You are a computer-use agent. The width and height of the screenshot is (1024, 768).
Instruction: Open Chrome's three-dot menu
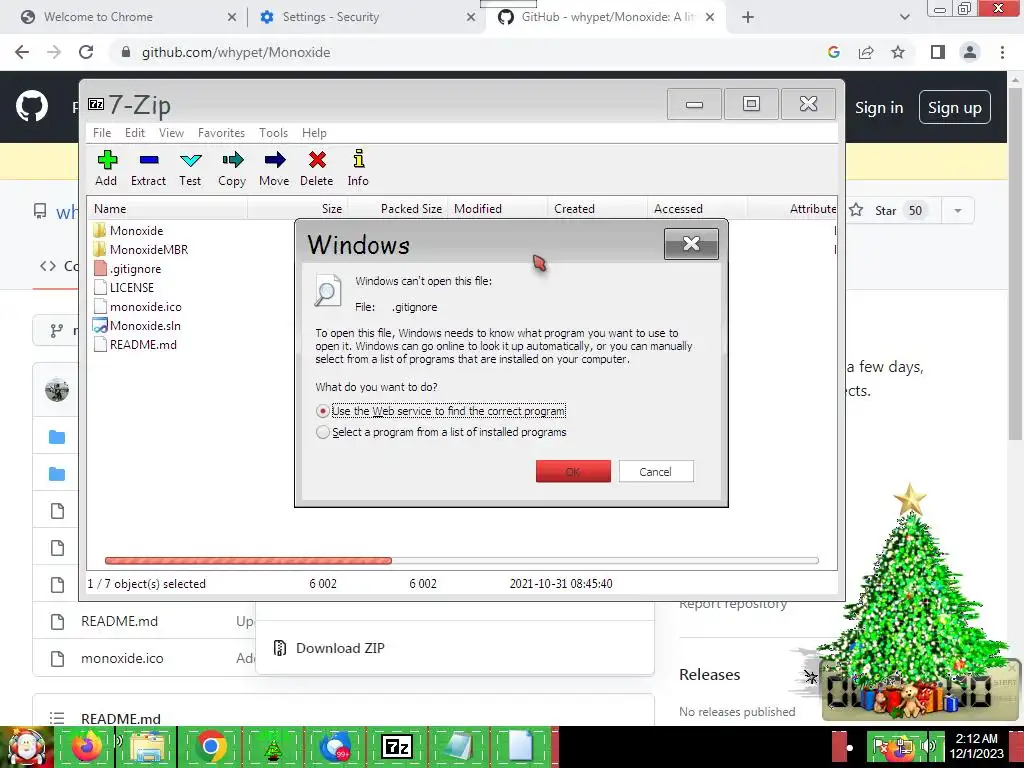[x=1002, y=52]
